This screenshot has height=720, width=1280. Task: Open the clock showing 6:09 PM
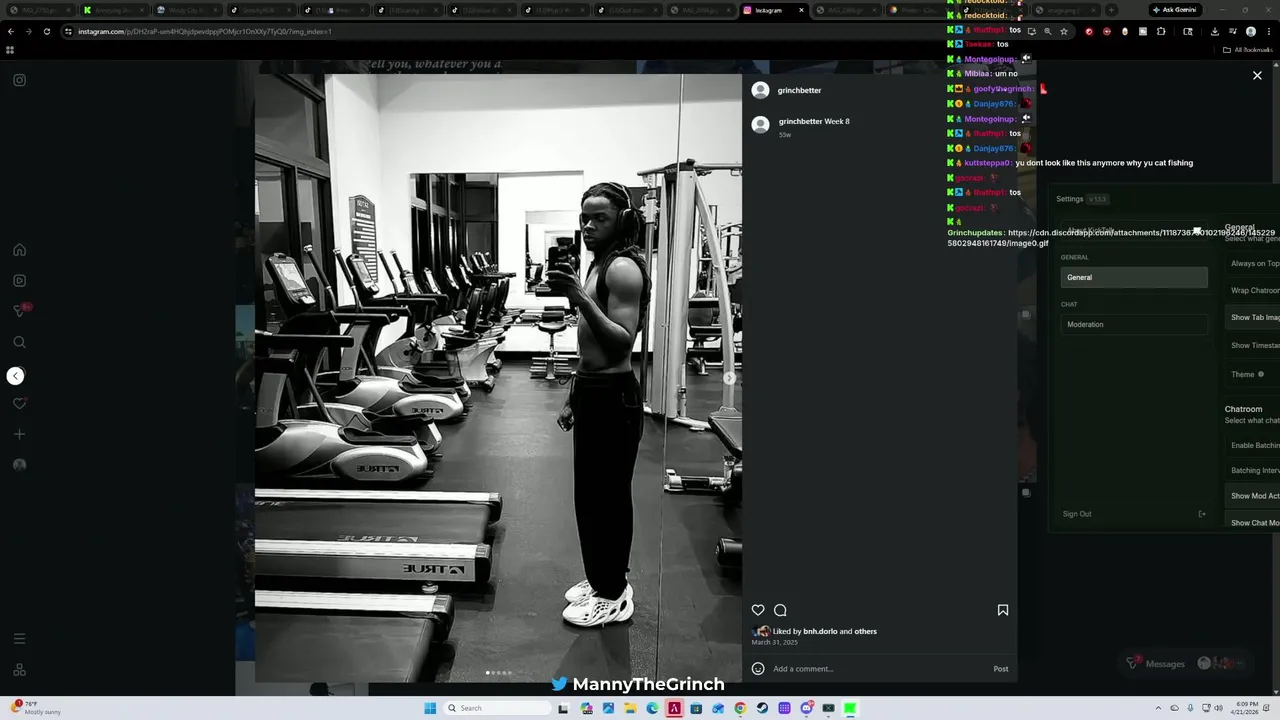click(x=1247, y=708)
